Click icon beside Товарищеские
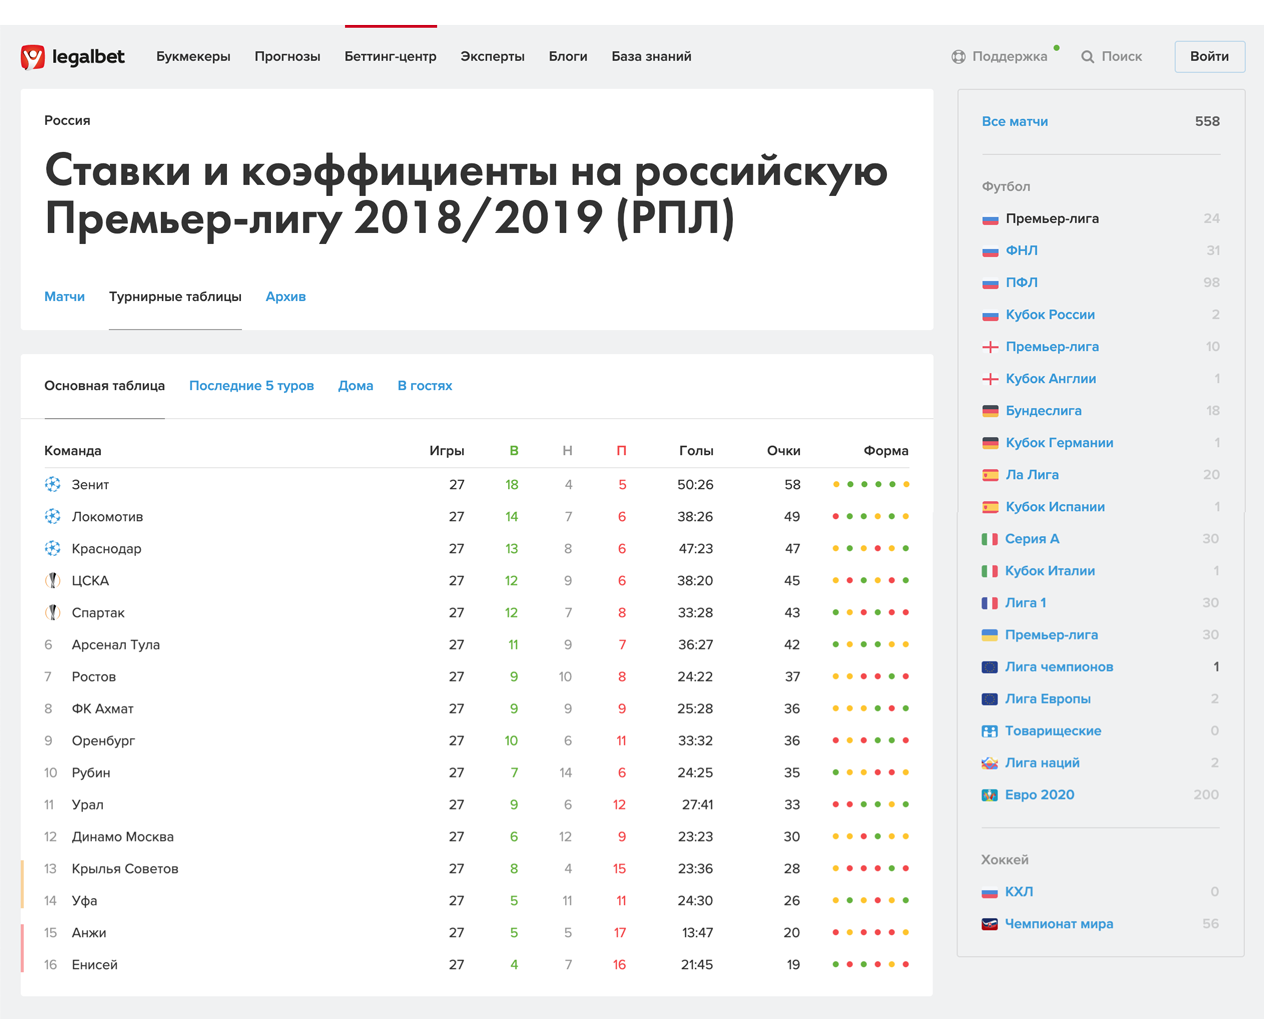Screen dimensions: 1264x1019 point(990,731)
